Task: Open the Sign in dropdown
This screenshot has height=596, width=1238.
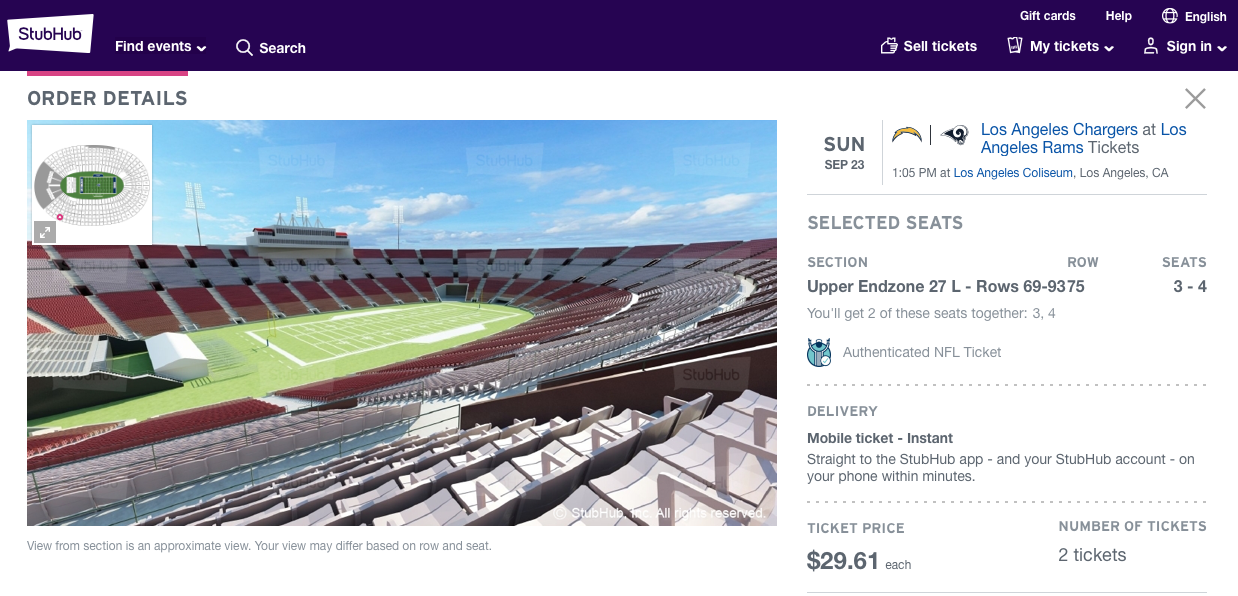Action: 1196,46
